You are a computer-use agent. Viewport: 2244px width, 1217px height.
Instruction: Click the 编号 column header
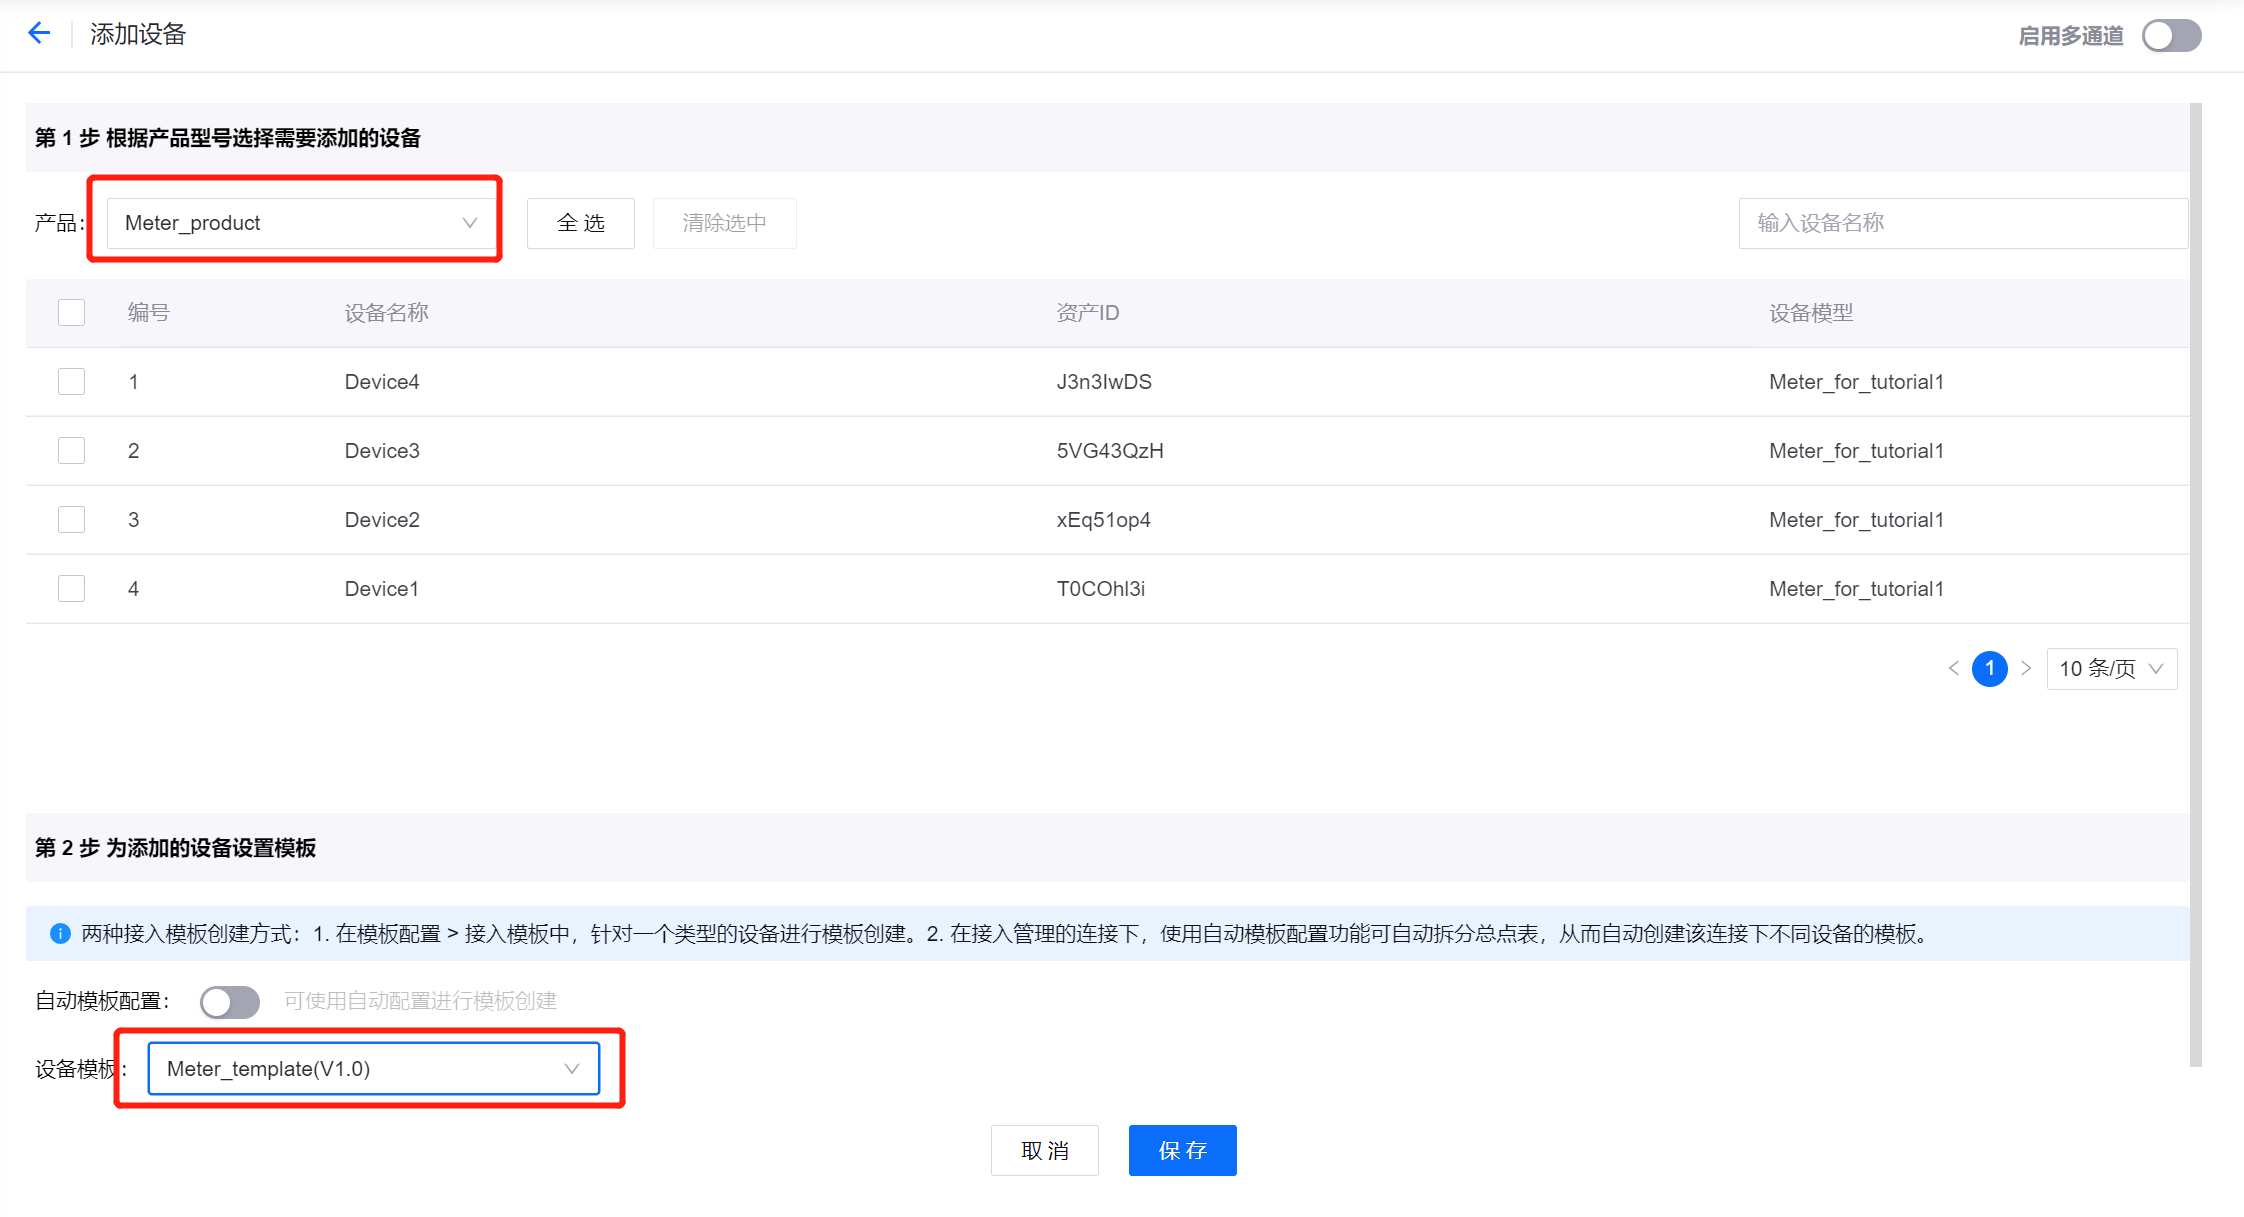point(149,313)
